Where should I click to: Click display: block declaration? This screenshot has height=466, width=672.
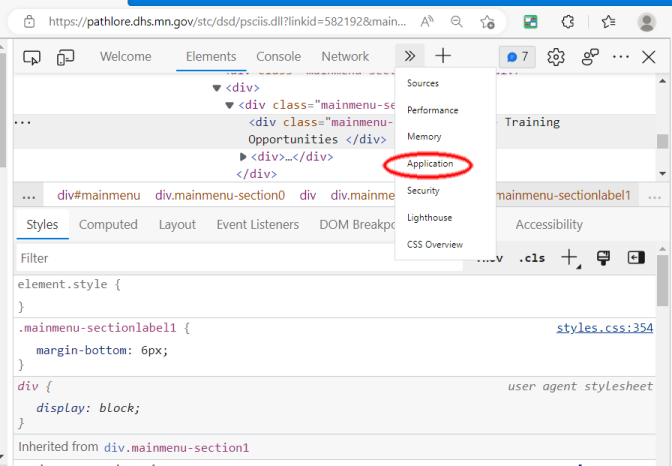tap(88, 408)
